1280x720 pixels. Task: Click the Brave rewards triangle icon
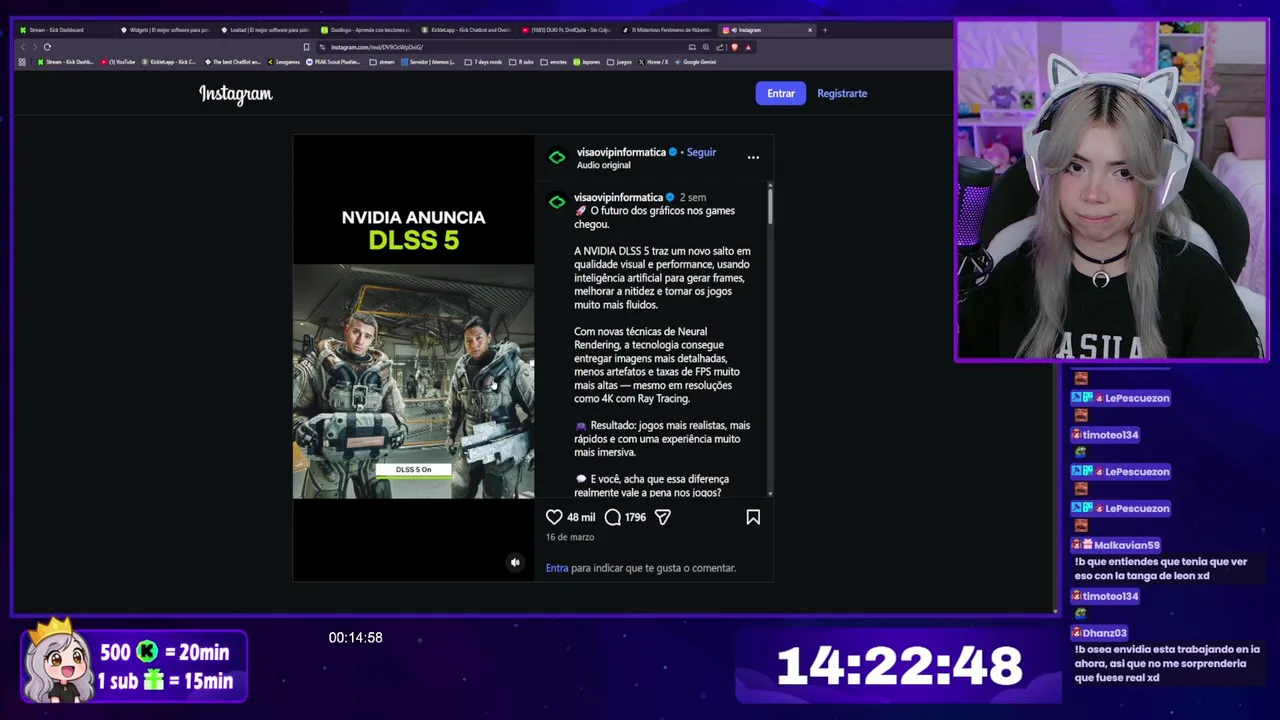pos(748,47)
